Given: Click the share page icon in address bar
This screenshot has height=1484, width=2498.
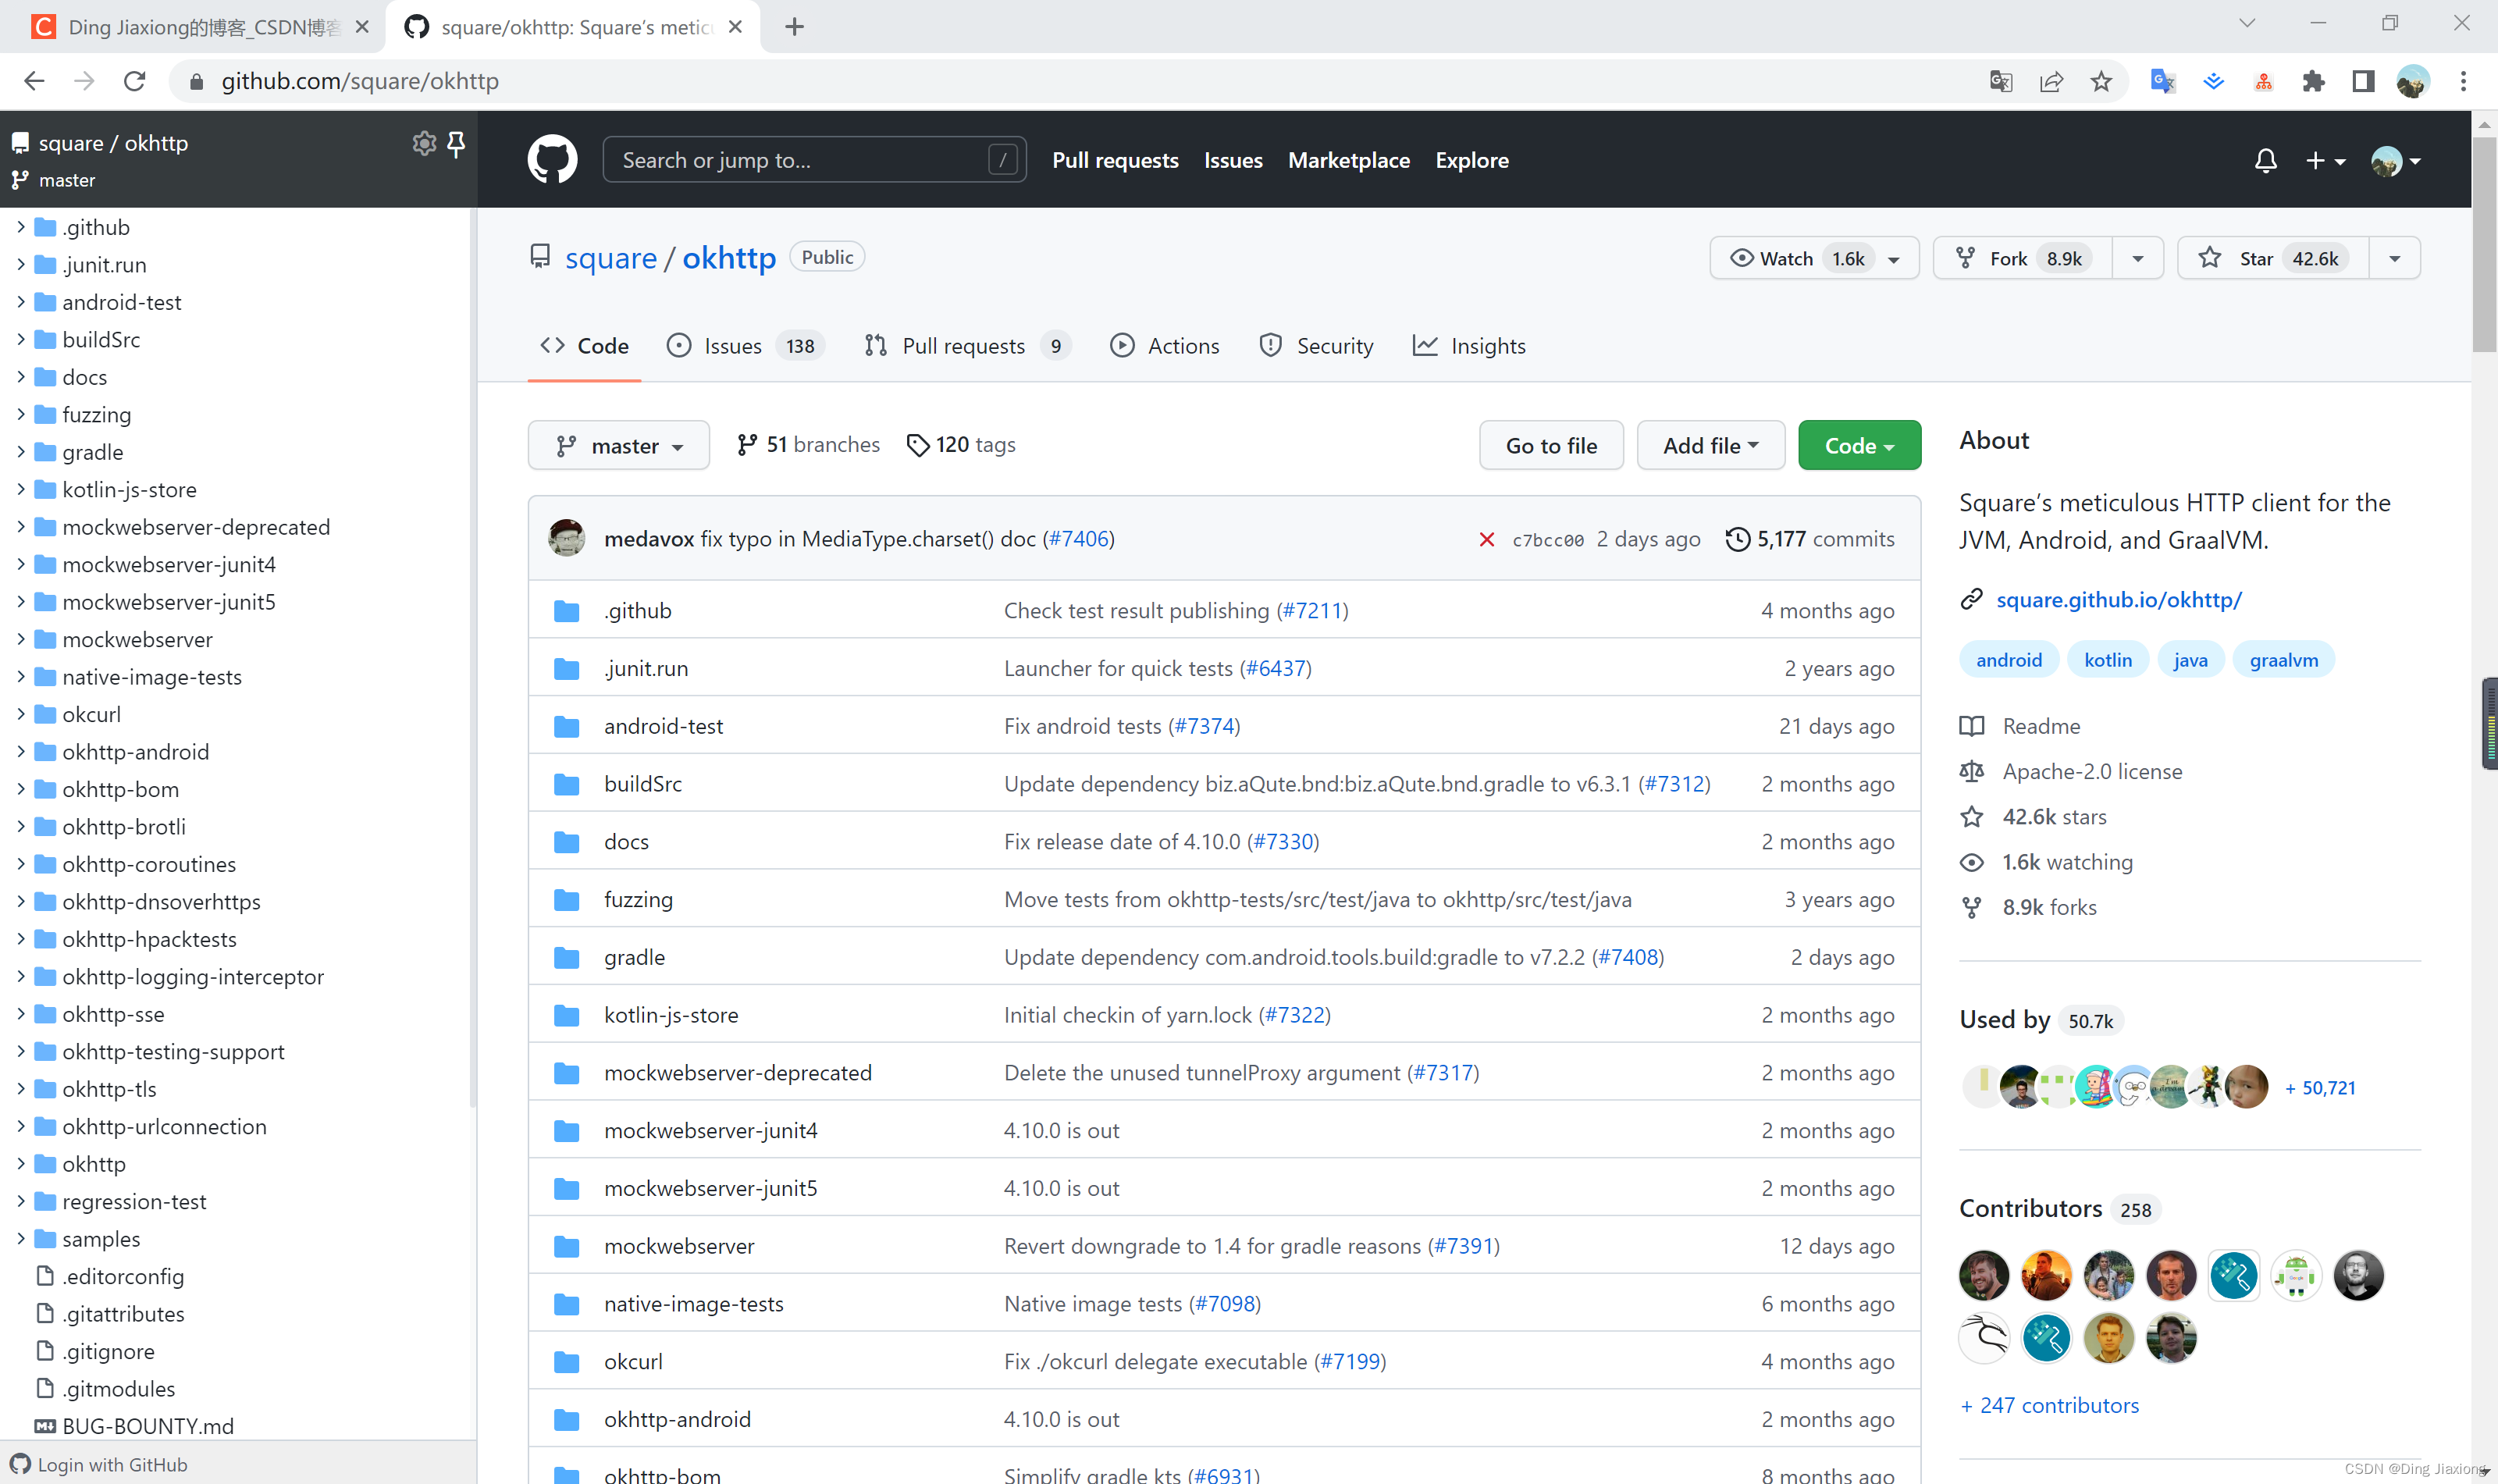Looking at the screenshot, I should pos(2051,81).
